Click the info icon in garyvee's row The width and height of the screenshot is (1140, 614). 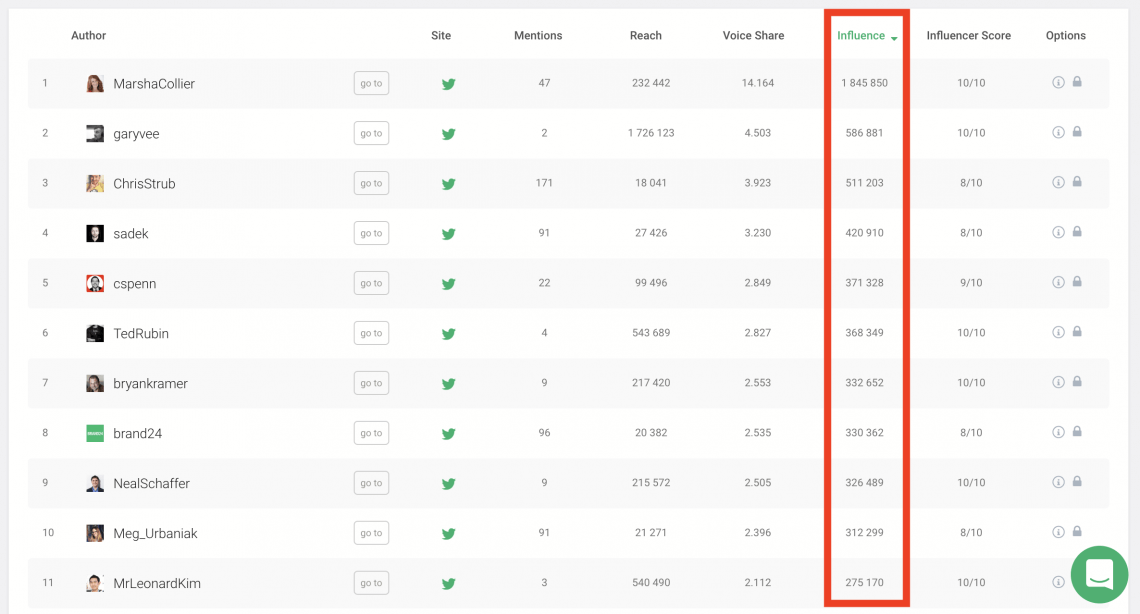[x=1059, y=132]
